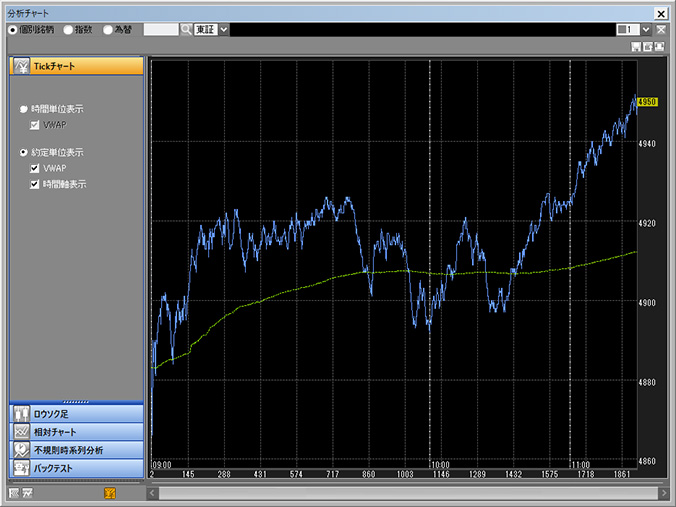Open the 東証 market dropdown
Image resolution: width=676 pixels, height=507 pixels.
point(224,30)
